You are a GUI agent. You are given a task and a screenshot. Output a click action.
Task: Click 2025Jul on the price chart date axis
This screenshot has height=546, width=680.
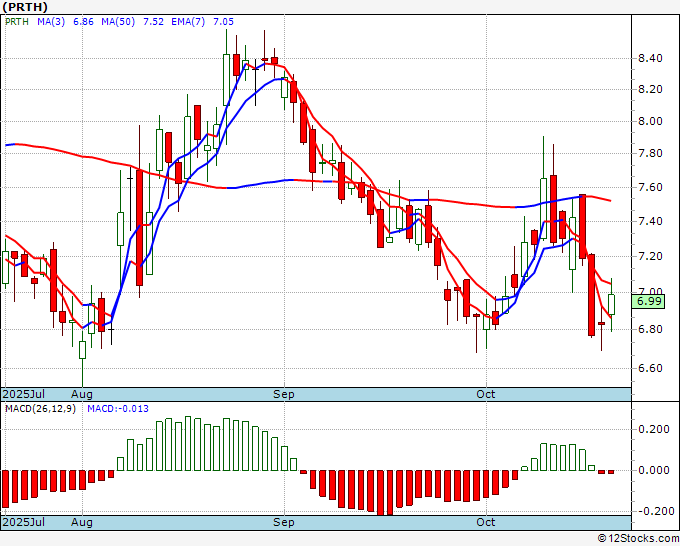[24, 394]
